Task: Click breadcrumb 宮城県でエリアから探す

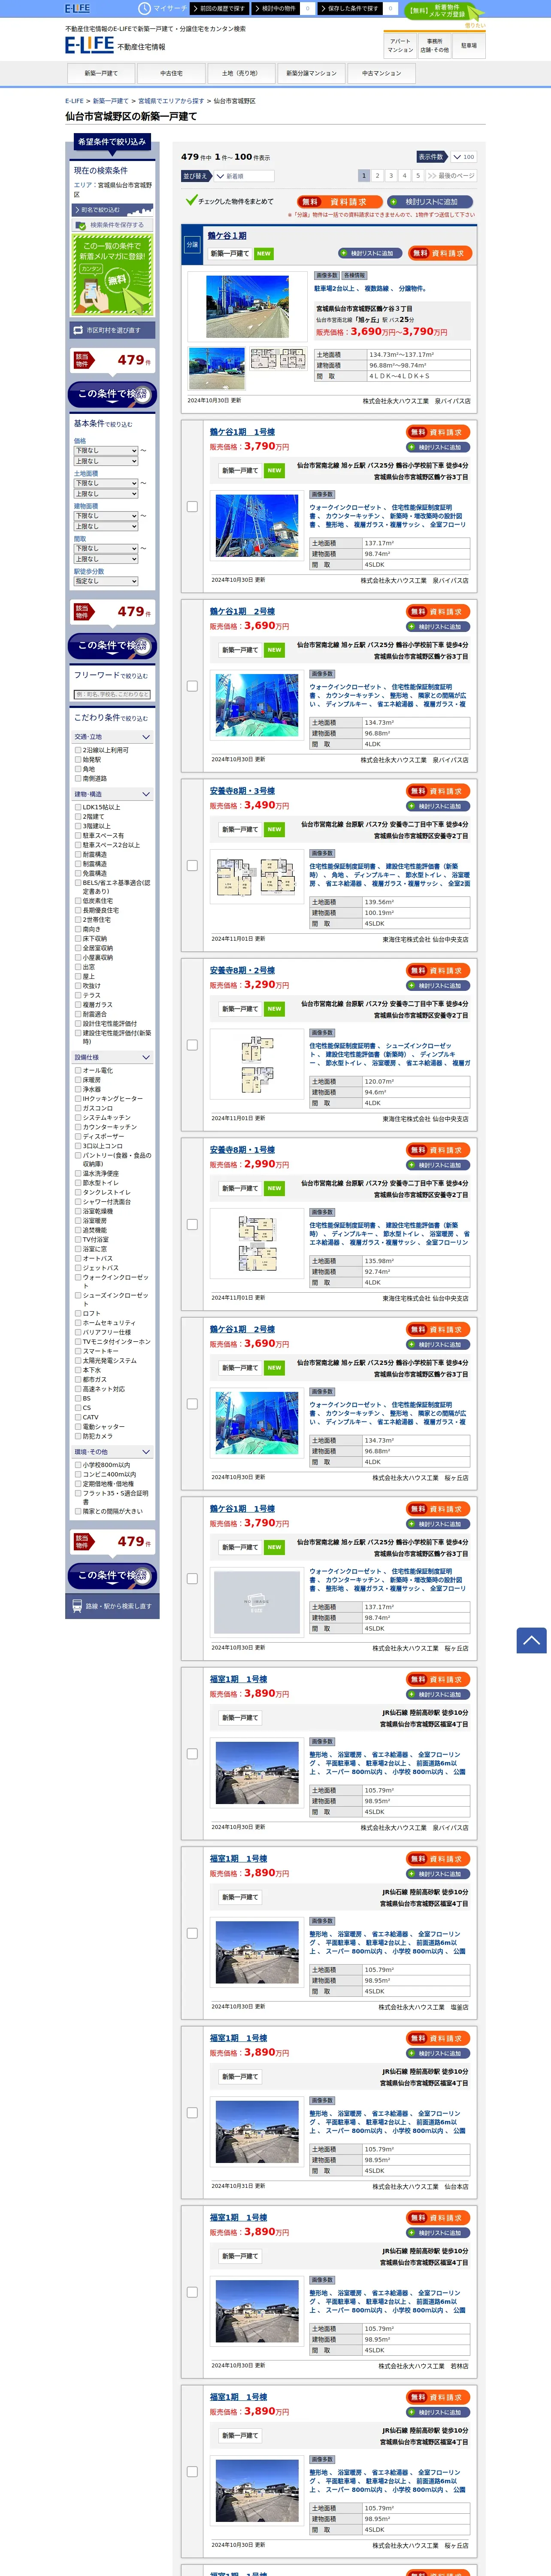Action: 171,101
